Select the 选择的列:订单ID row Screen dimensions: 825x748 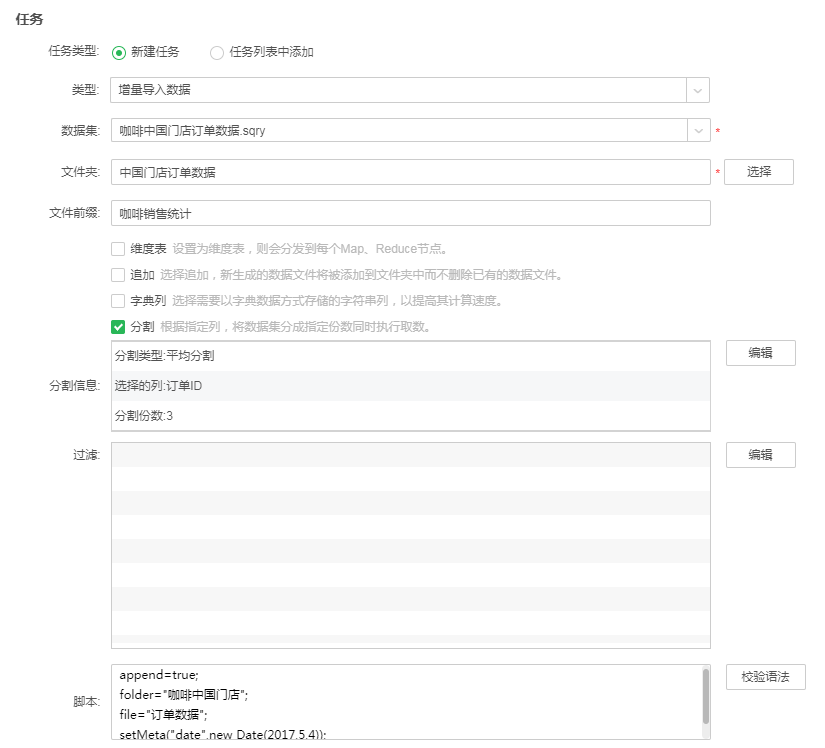pos(410,386)
